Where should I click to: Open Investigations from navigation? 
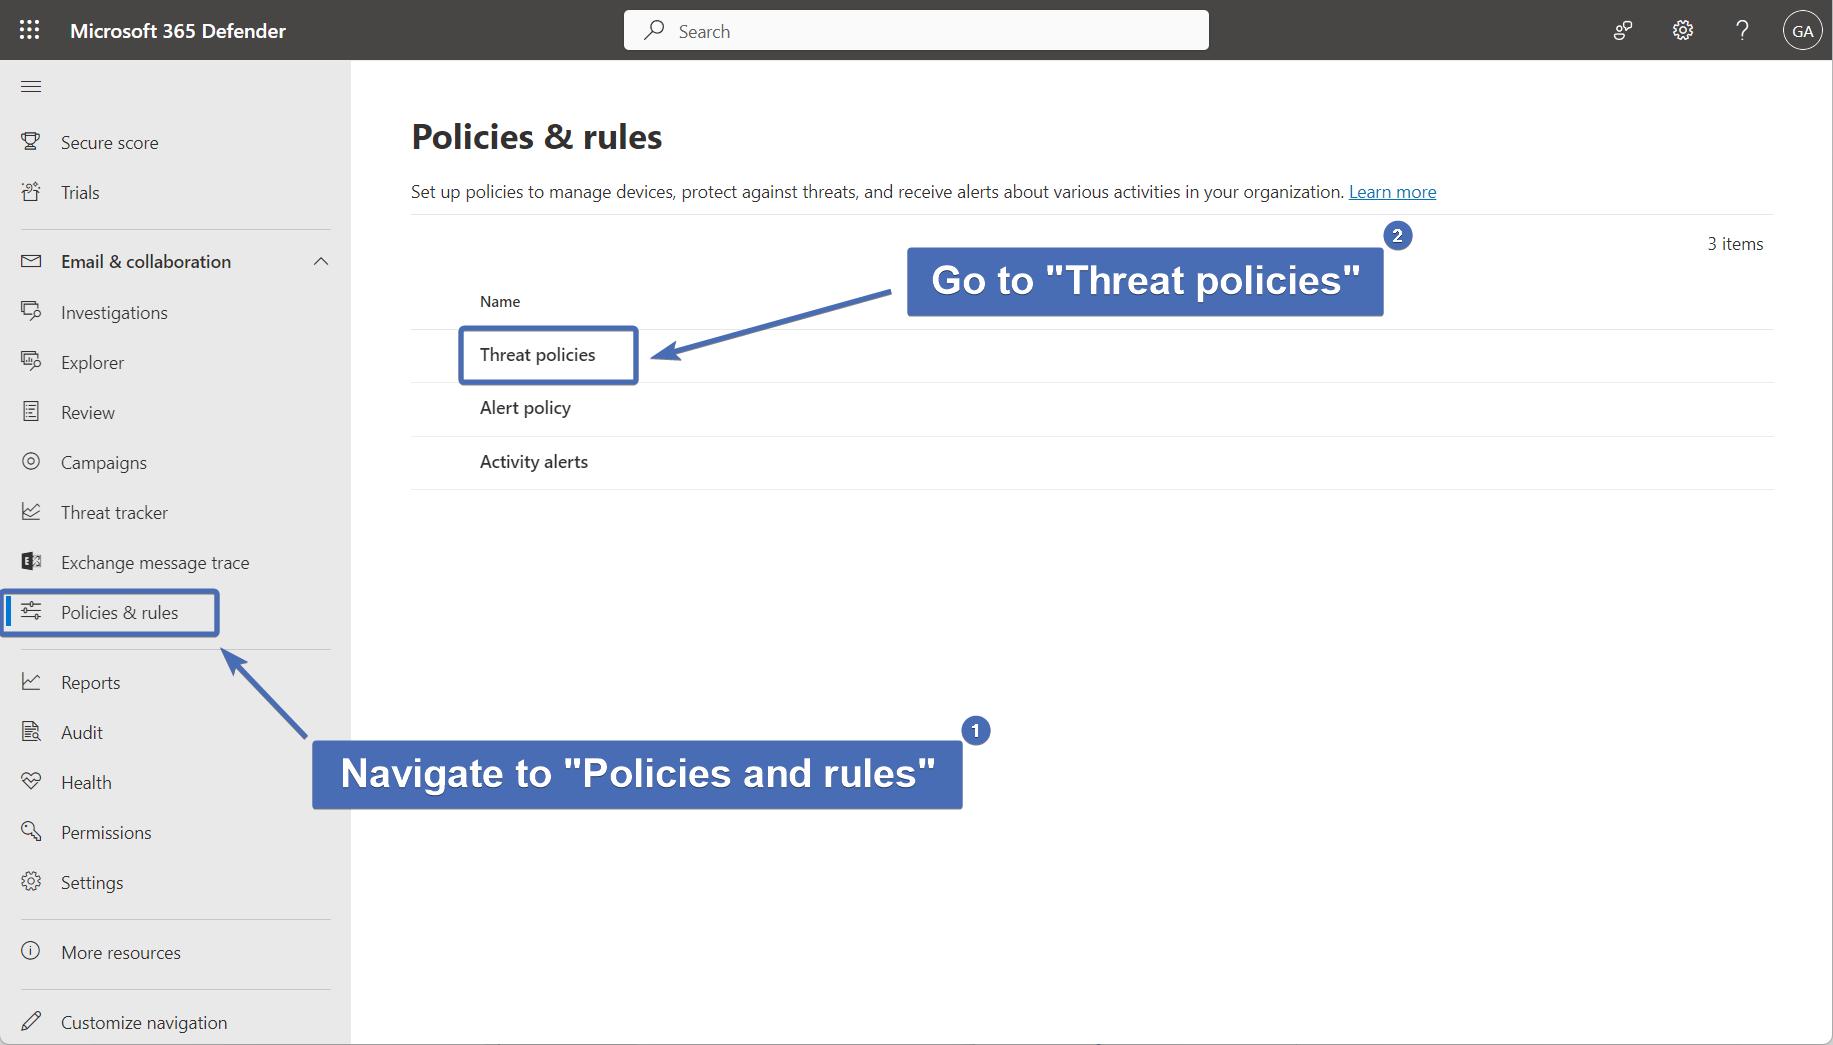114,313
